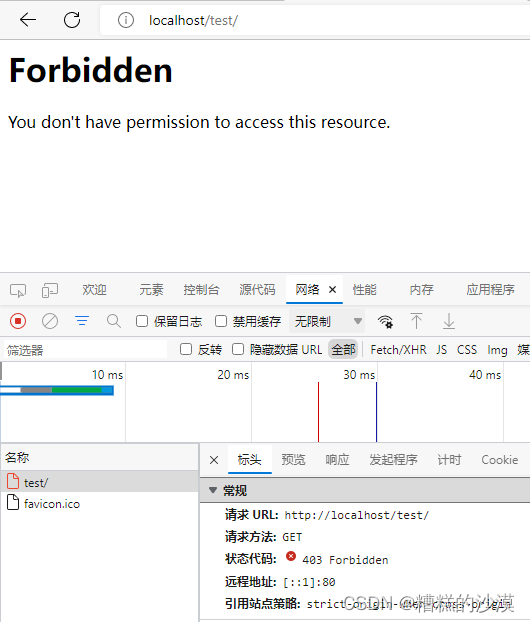Screen dimensions: 530x622
Task: Check the 隐藏数据 URL checkbox
Action: coord(238,349)
